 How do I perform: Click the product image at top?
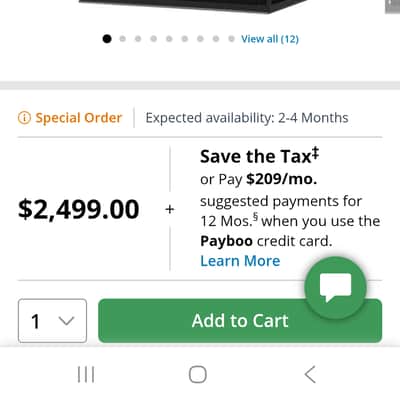pos(193,7)
